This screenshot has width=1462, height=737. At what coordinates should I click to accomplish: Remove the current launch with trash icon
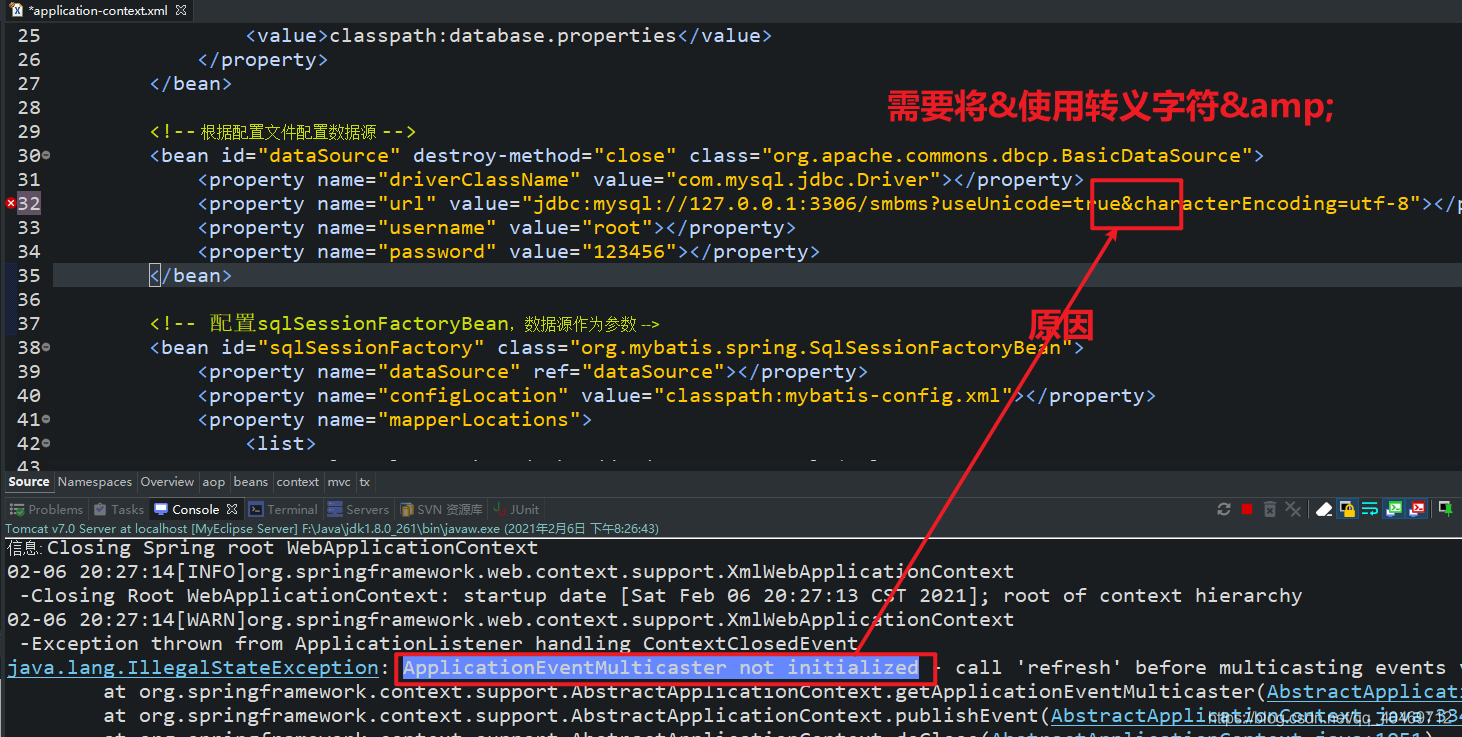(1268, 509)
